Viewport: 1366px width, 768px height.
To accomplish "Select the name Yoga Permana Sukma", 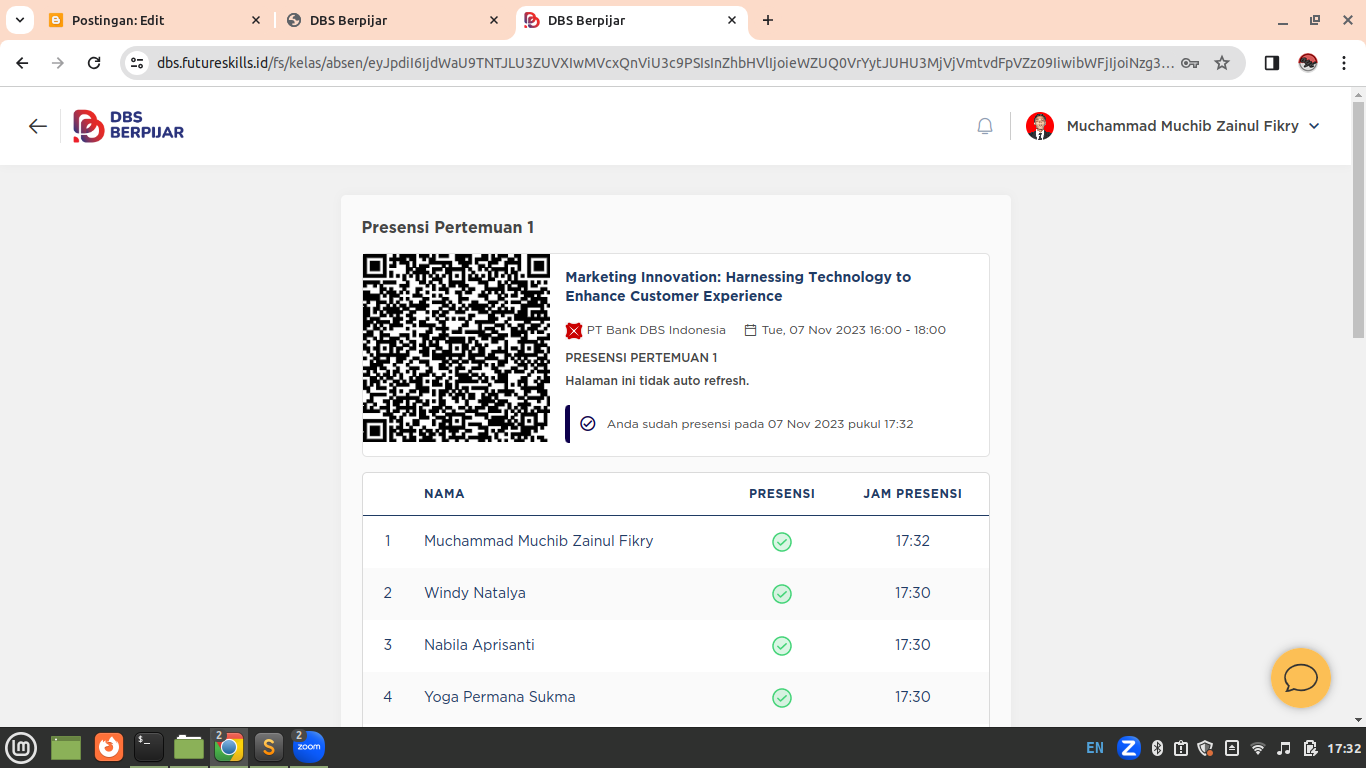I will click(500, 697).
